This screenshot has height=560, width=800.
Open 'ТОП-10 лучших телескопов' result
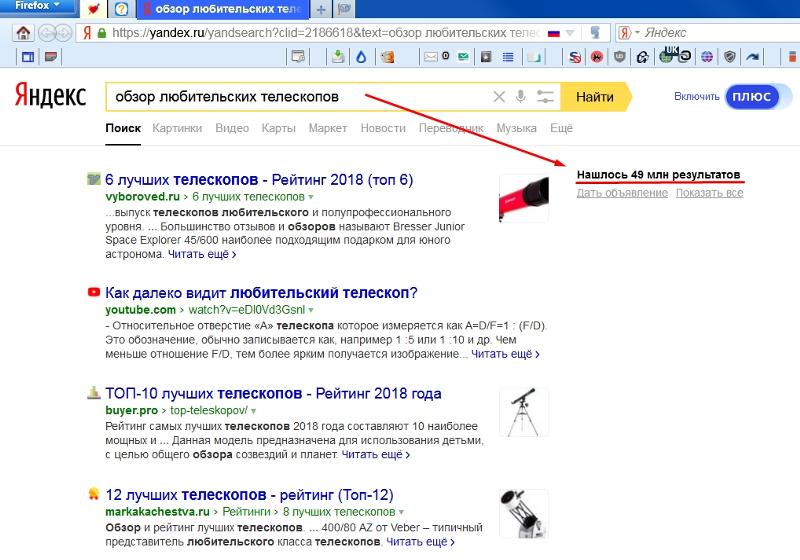point(273,393)
